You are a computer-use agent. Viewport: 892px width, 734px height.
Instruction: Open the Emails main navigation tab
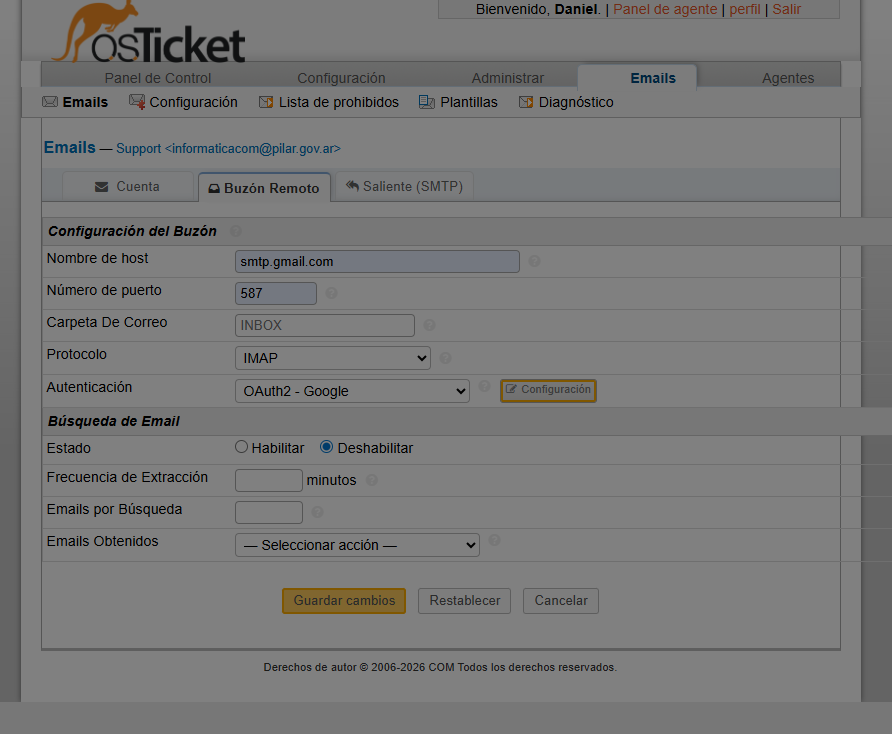coord(637,78)
